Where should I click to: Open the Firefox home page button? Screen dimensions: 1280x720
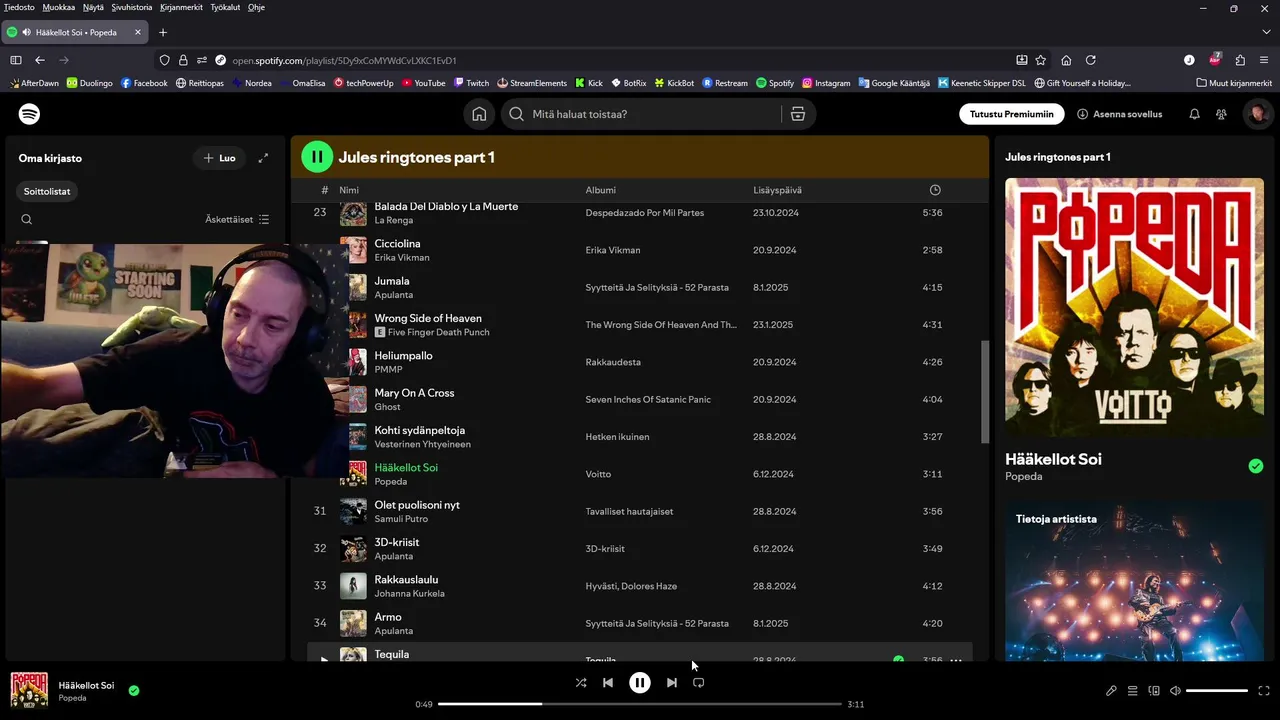pyautogui.click(x=1066, y=60)
